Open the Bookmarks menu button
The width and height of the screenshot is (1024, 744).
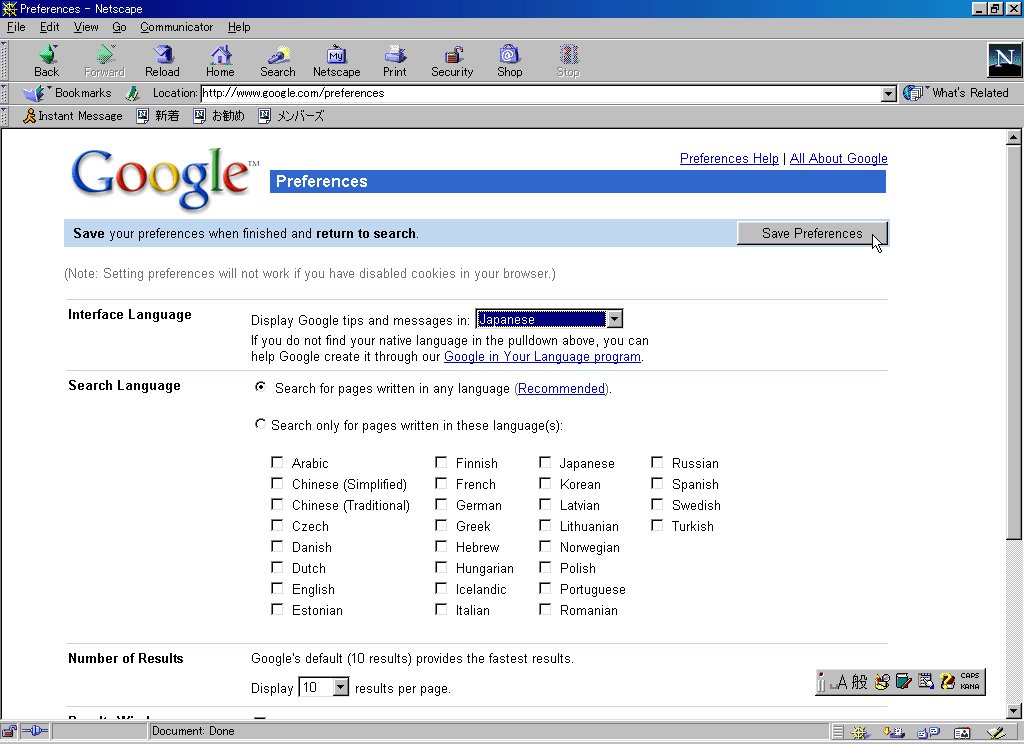coord(67,93)
